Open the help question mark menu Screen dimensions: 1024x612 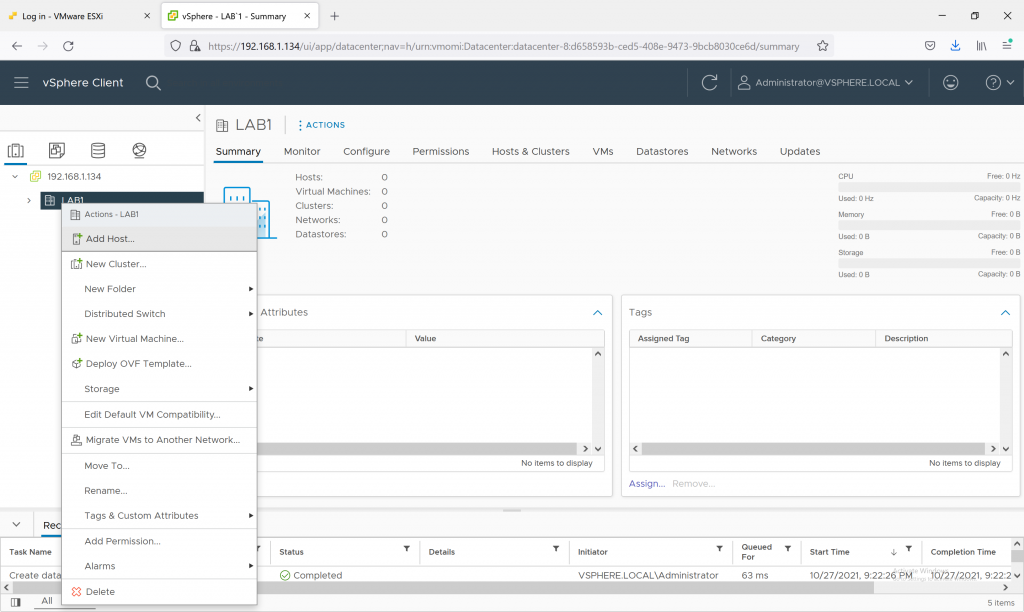[999, 82]
